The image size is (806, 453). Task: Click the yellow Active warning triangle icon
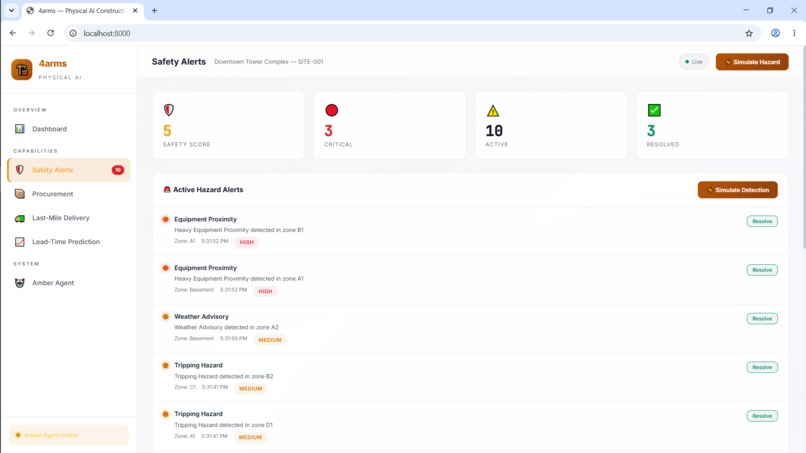pyautogui.click(x=492, y=111)
